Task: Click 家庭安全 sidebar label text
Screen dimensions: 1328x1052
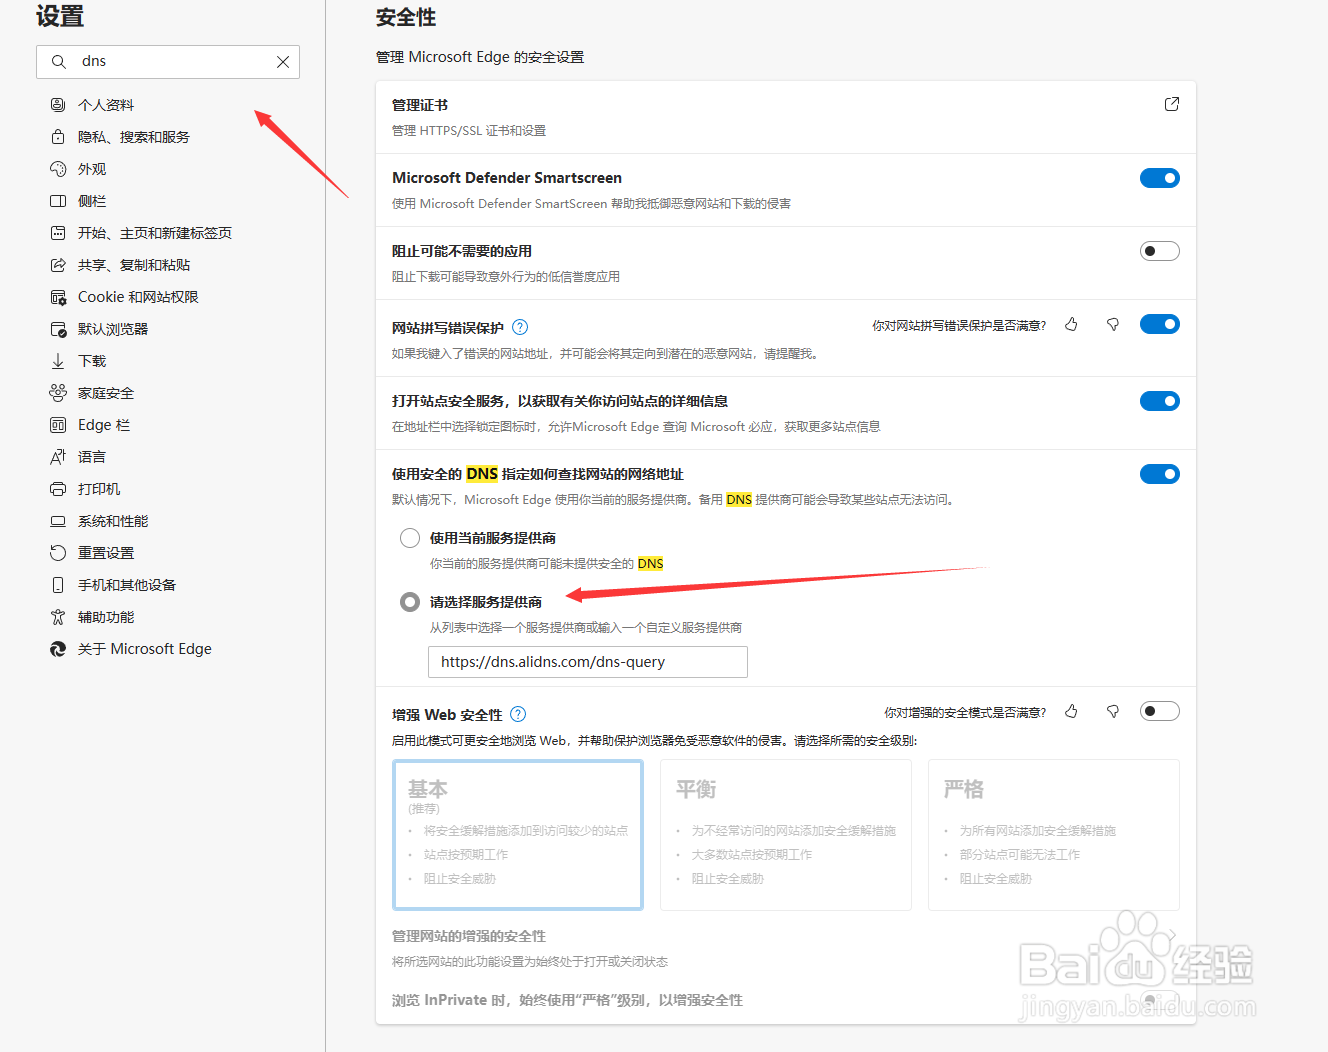Action: click(x=106, y=393)
